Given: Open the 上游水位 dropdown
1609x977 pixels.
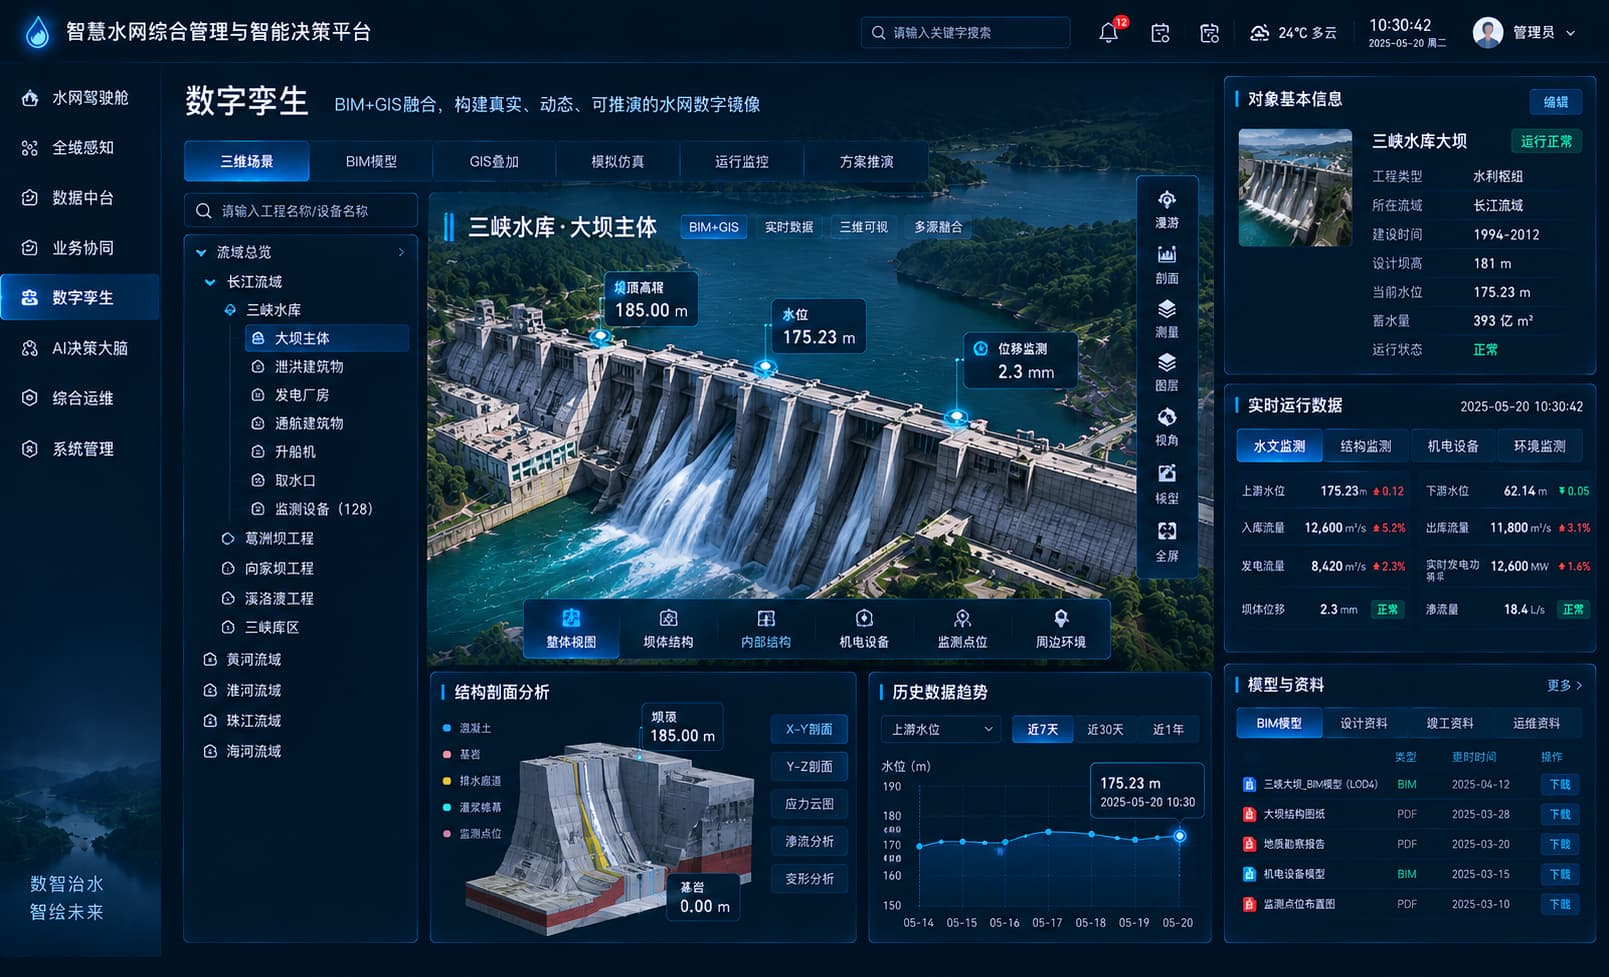Looking at the screenshot, I should click(940, 729).
